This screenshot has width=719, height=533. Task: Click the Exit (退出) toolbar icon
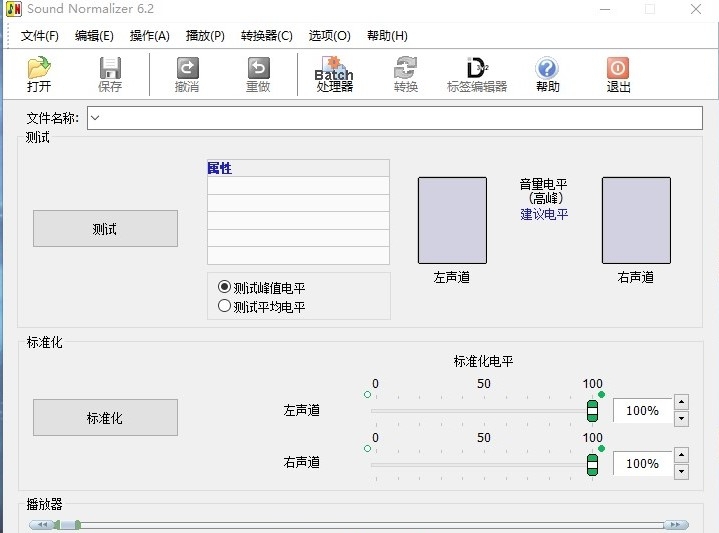pyautogui.click(x=618, y=68)
